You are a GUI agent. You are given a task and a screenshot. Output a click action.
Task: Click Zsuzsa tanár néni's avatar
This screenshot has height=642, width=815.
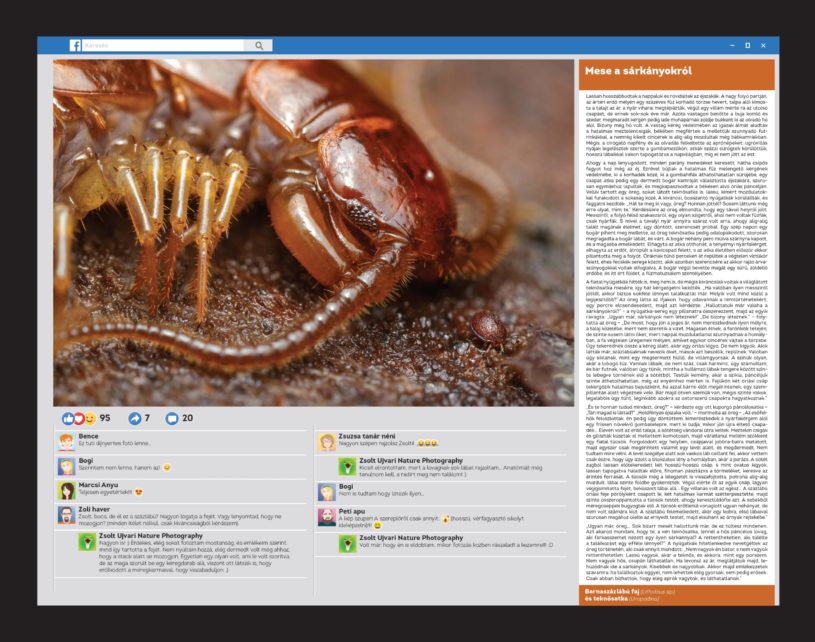coord(326,441)
